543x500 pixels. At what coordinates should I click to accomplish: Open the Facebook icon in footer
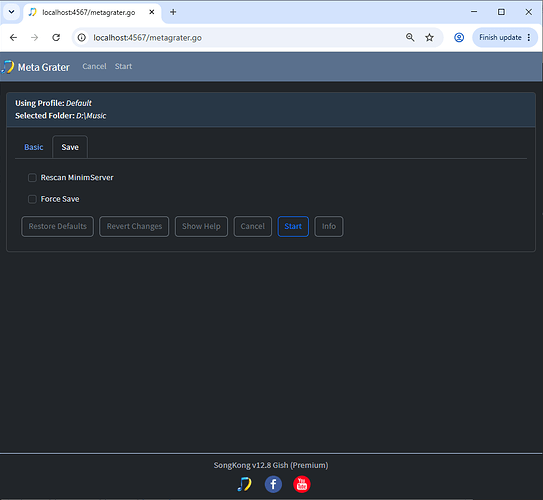coord(273,484)
